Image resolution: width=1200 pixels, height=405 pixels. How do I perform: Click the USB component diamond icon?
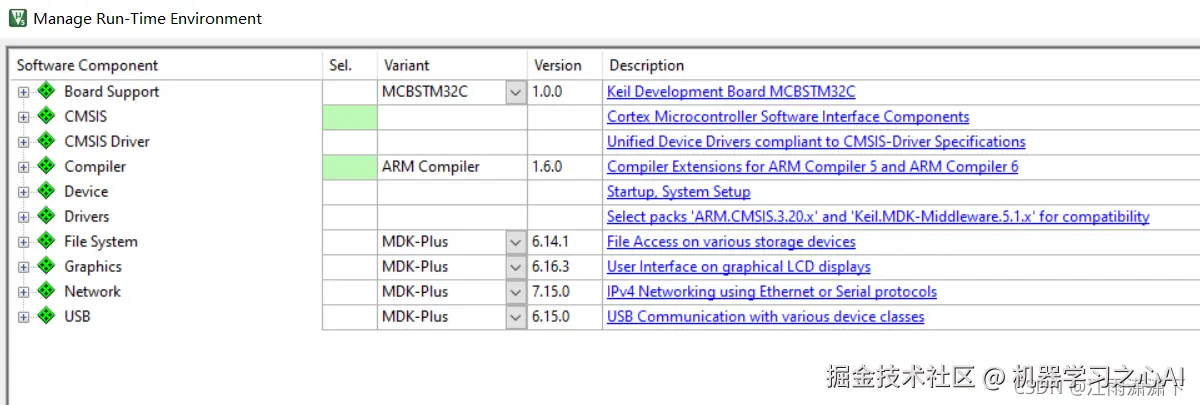click(45, 316)
